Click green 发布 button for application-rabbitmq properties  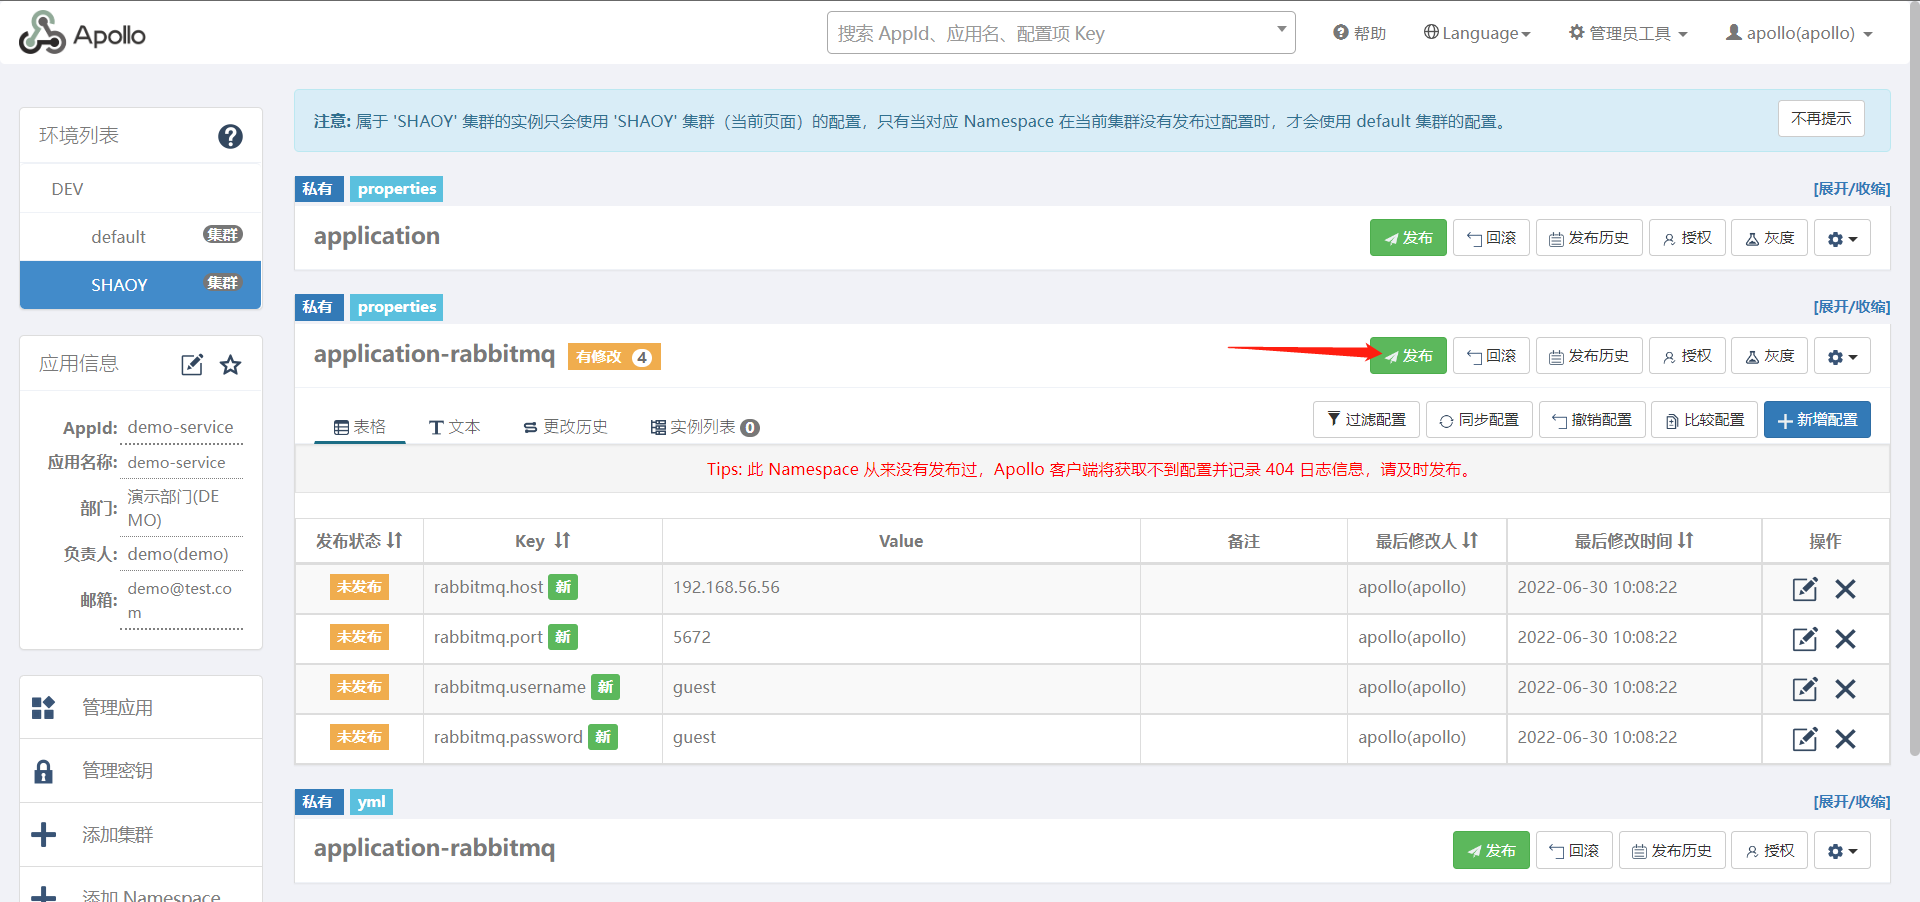1408,356
